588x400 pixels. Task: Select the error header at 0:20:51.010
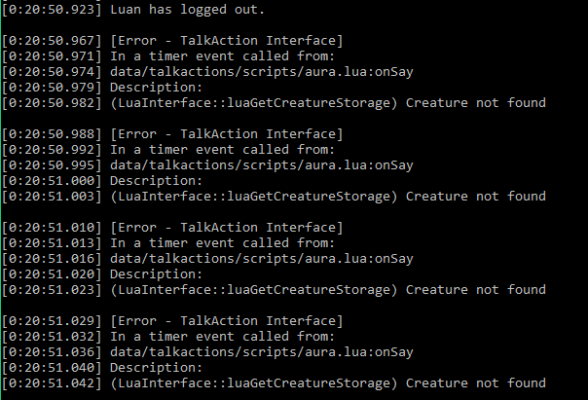[226, 227]
